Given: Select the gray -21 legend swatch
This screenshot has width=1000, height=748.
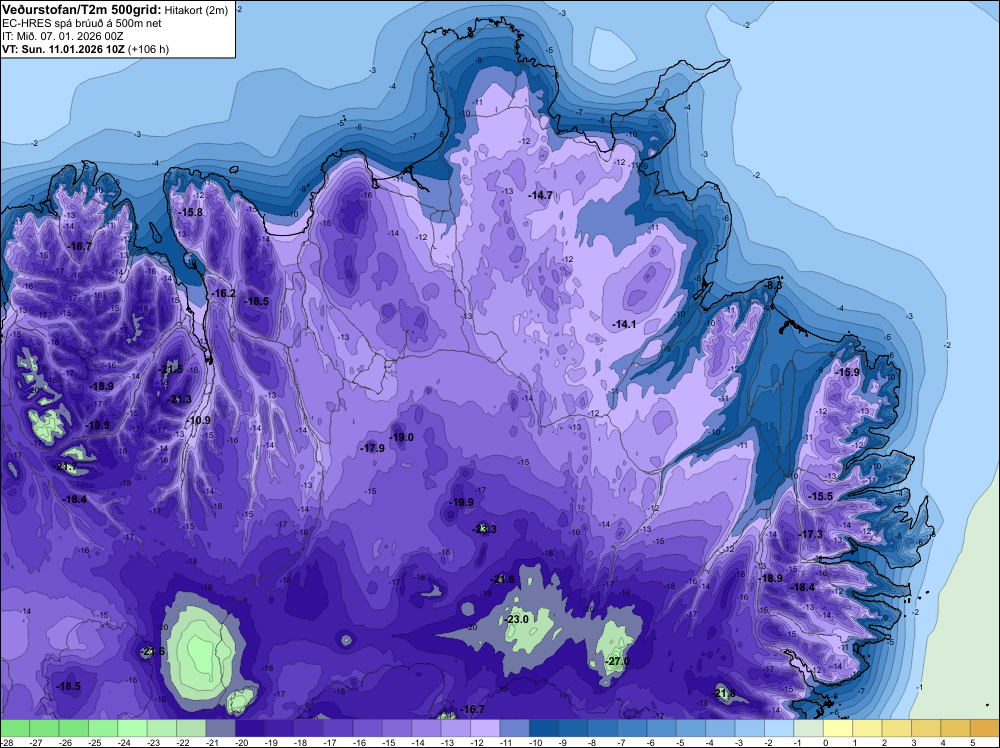Looking at the screenshot, I should pos(221,729).
